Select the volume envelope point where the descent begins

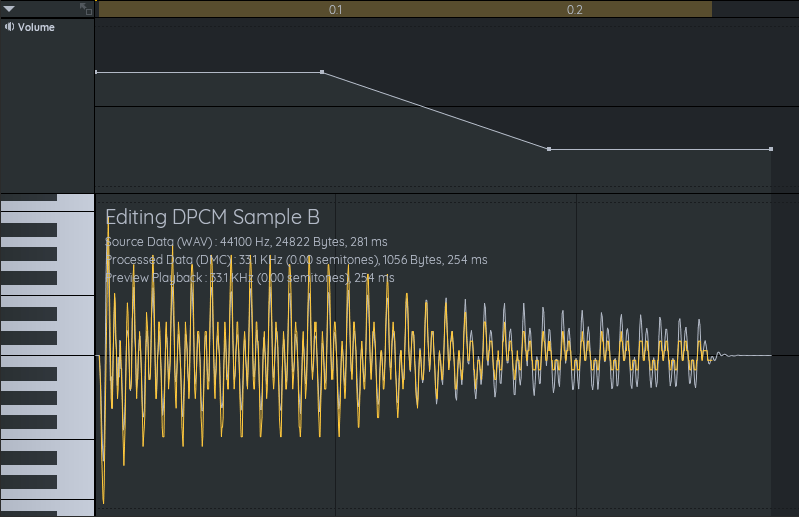point(322,72)
